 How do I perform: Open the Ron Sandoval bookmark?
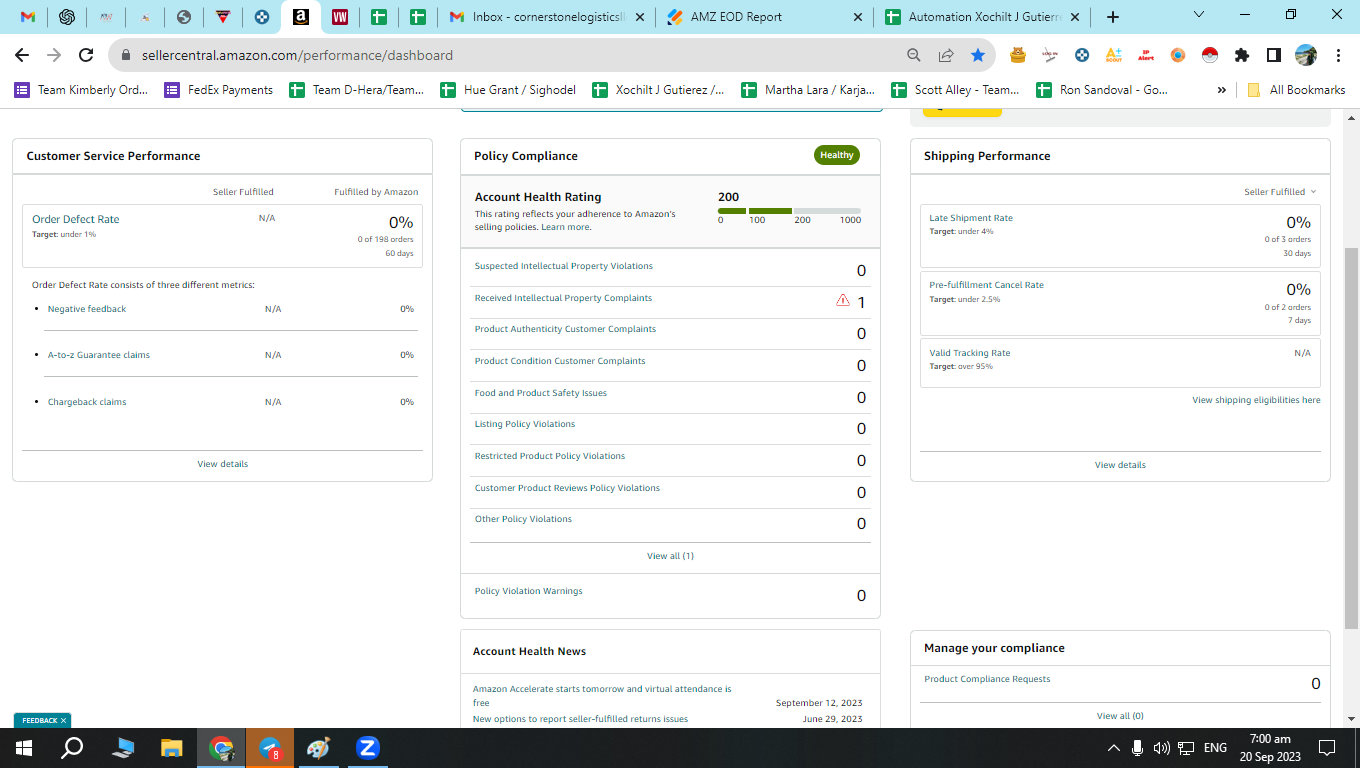pos(1103,90)
